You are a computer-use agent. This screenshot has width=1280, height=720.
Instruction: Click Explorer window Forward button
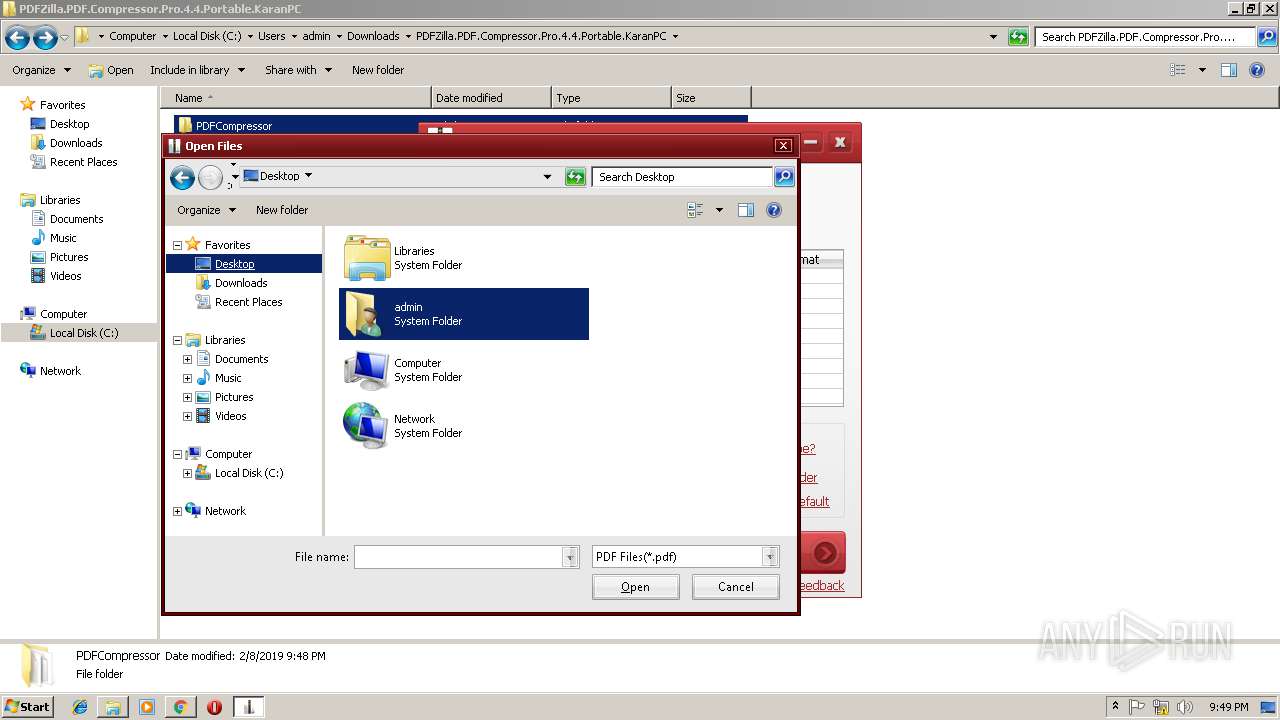click(x=45, y=38)
